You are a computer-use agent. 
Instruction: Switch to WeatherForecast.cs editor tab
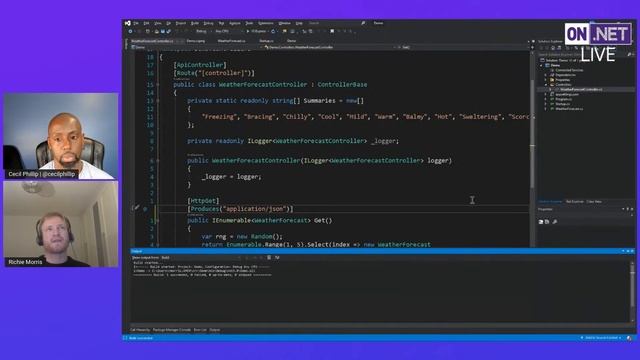(231, 41)
